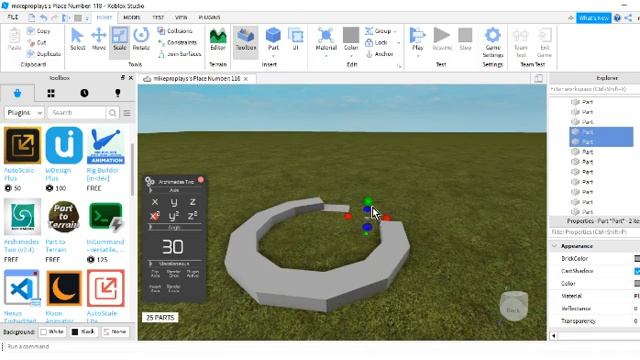Click the Anchor button
This screenshot has height=360, width=640.
(x=379, y=54)
